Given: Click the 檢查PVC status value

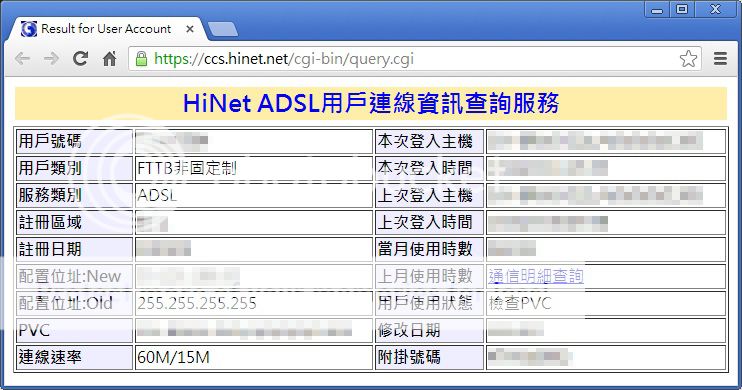Looking at the screenshot, I should [520, 303].
